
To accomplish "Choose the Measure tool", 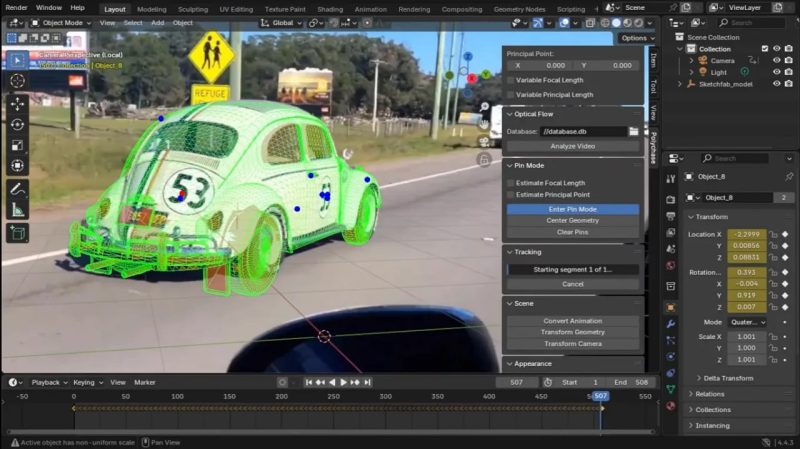I will pos(17,209).
